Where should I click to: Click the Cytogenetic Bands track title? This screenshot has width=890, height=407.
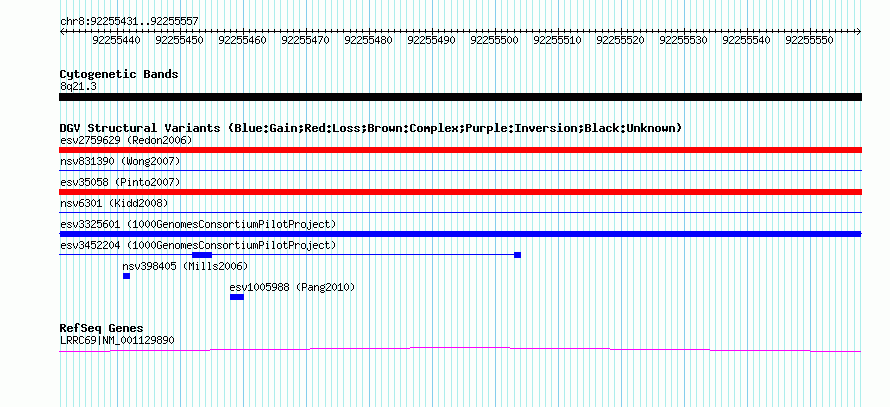pos(119,74)
